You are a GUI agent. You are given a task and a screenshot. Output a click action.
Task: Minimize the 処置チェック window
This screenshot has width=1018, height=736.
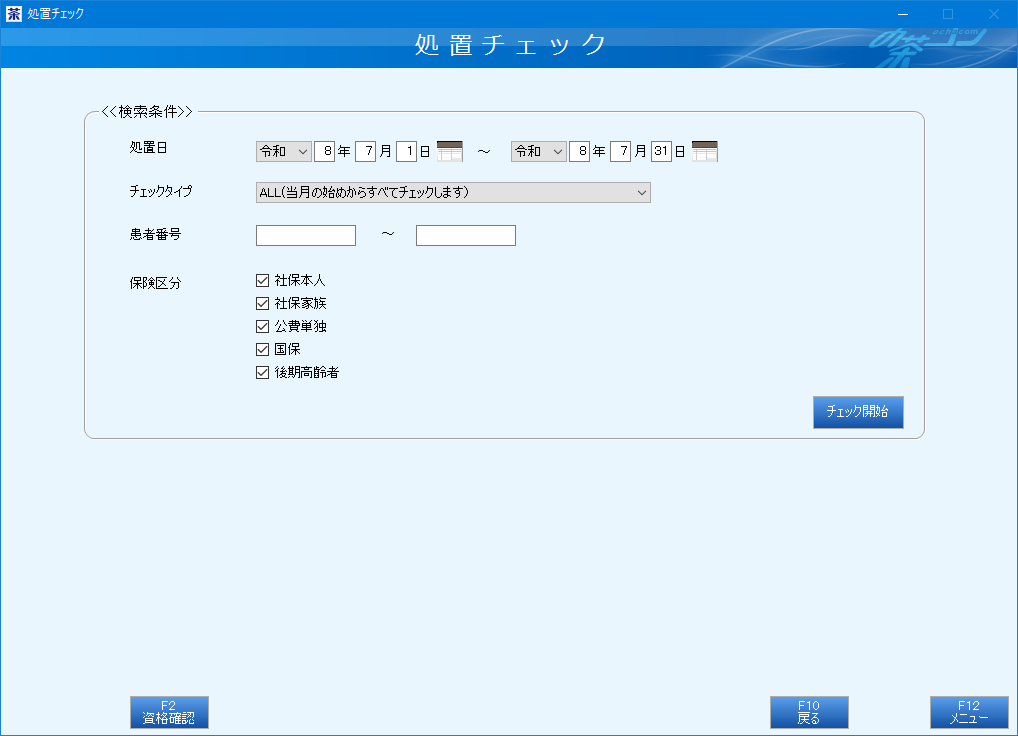(902, 14)
